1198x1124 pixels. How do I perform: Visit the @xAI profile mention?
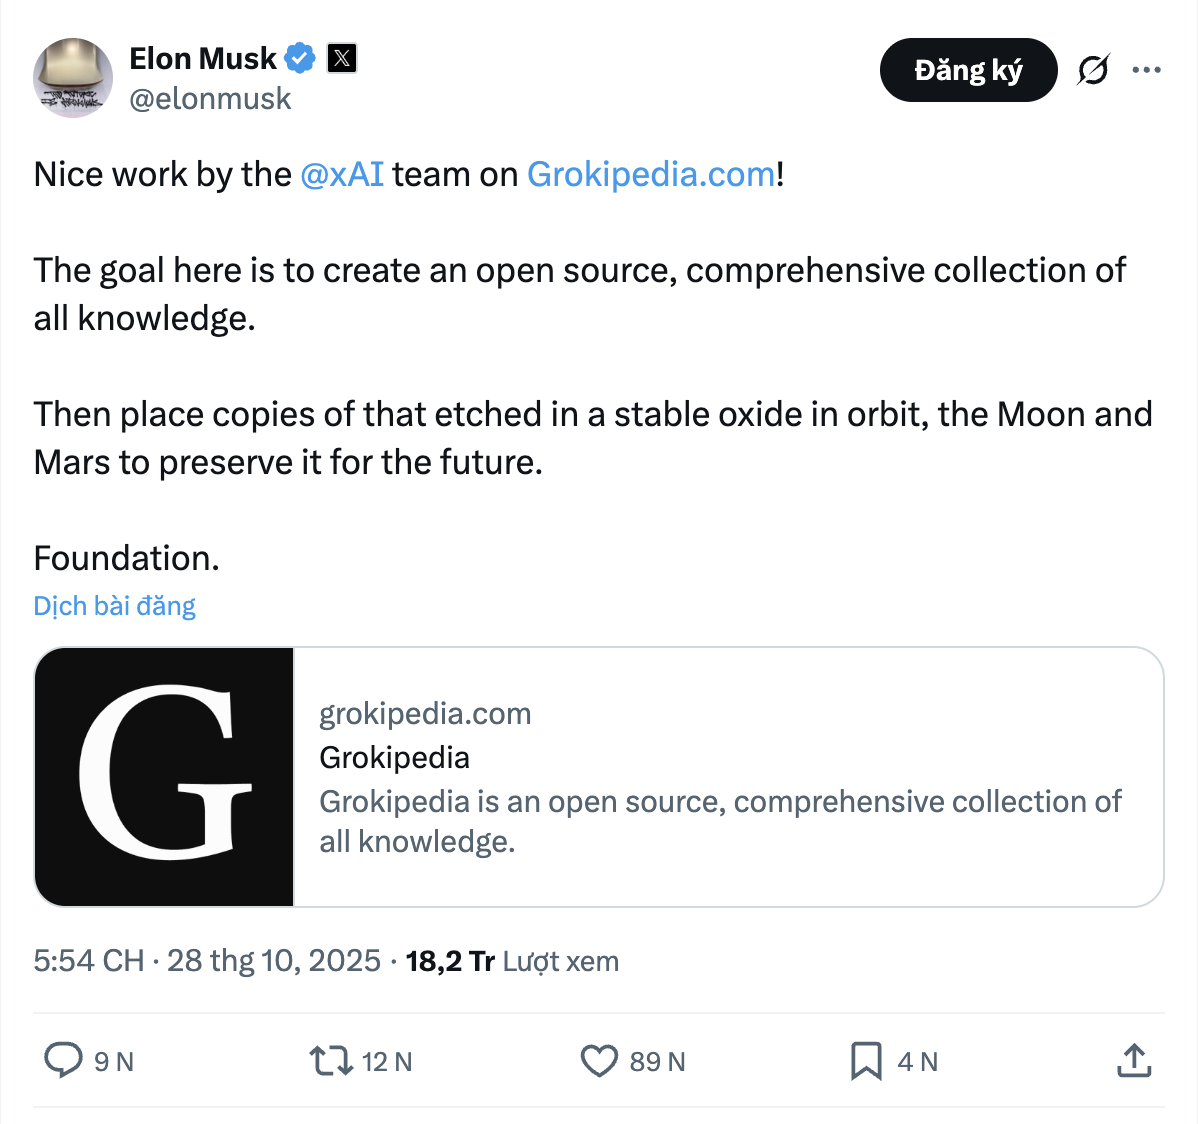pos(341,174)
